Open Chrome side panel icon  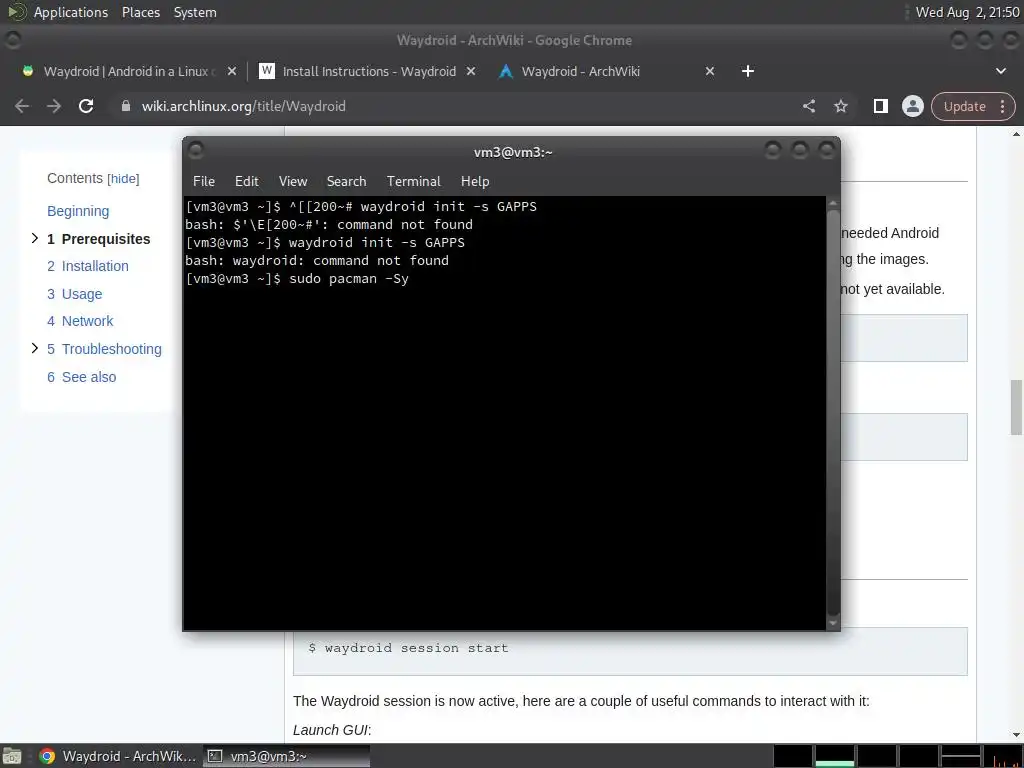(880, 106)
